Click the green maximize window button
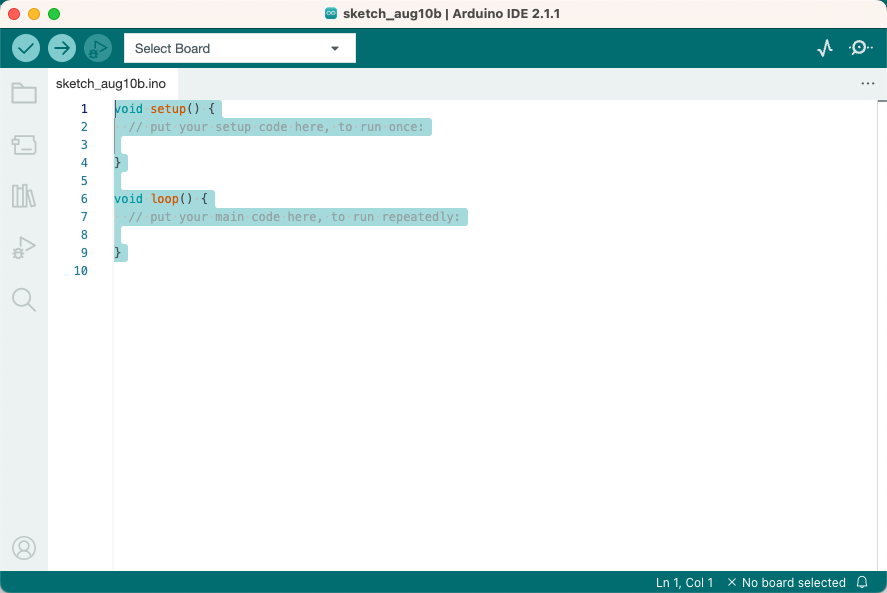The width and height of the screenshot is (887, 593). point(54,14)
